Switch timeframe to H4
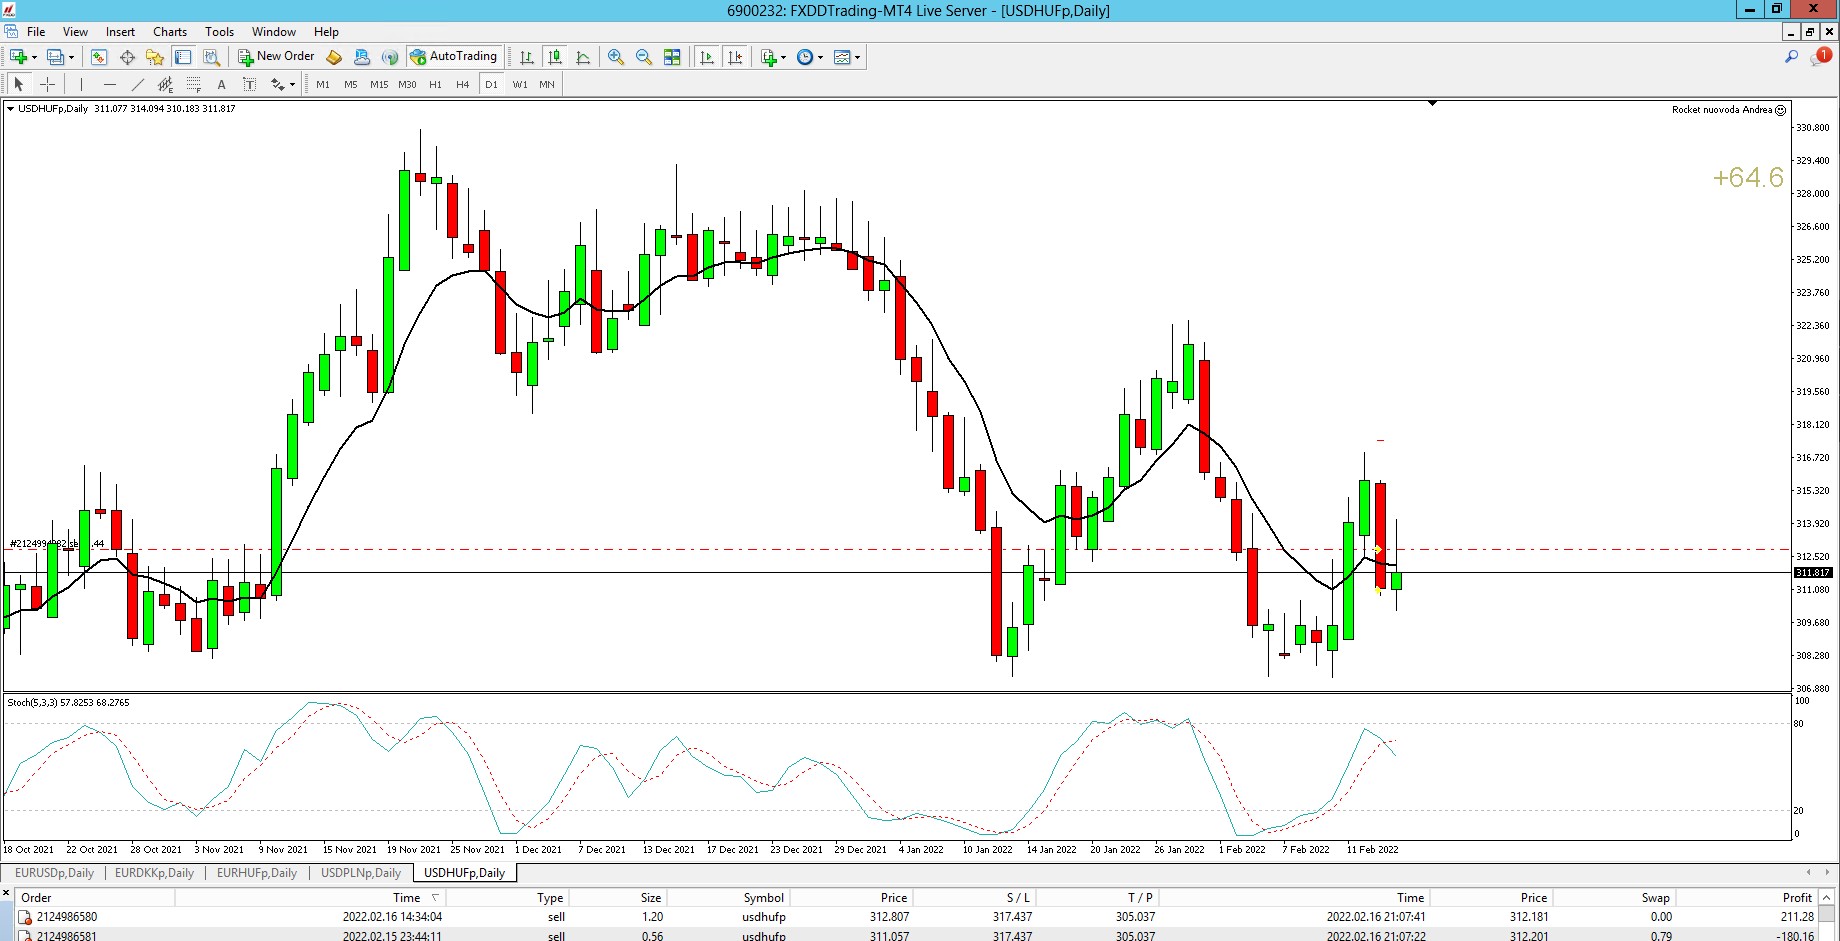The width and height of the screenshot is (1840, 941). pos(462,84)
